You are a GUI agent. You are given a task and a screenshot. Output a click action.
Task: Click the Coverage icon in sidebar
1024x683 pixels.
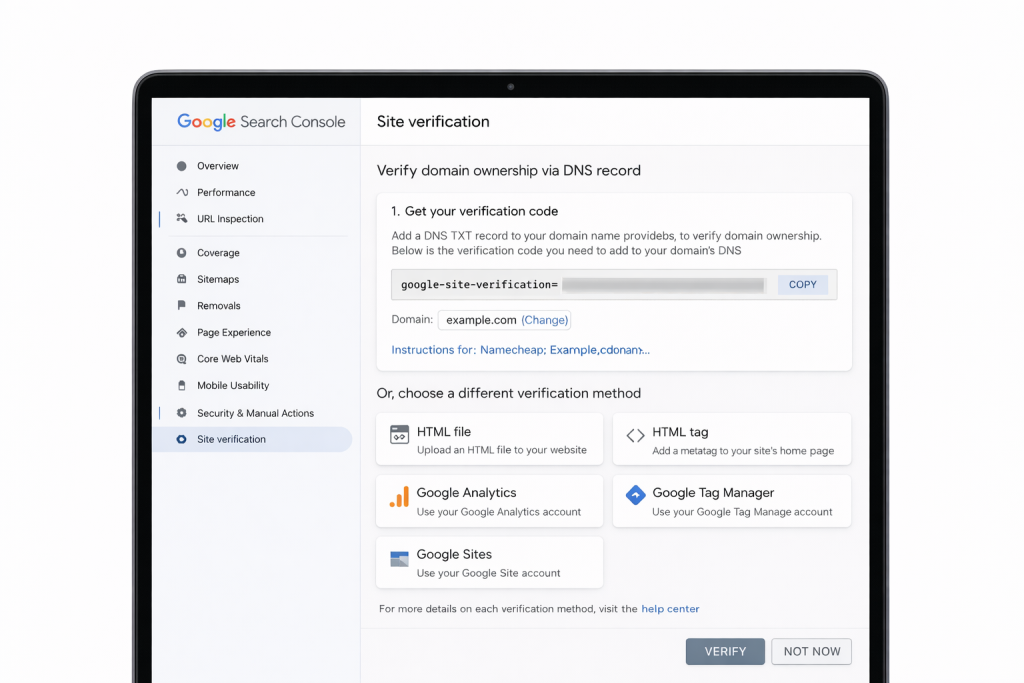click(182, 253)
